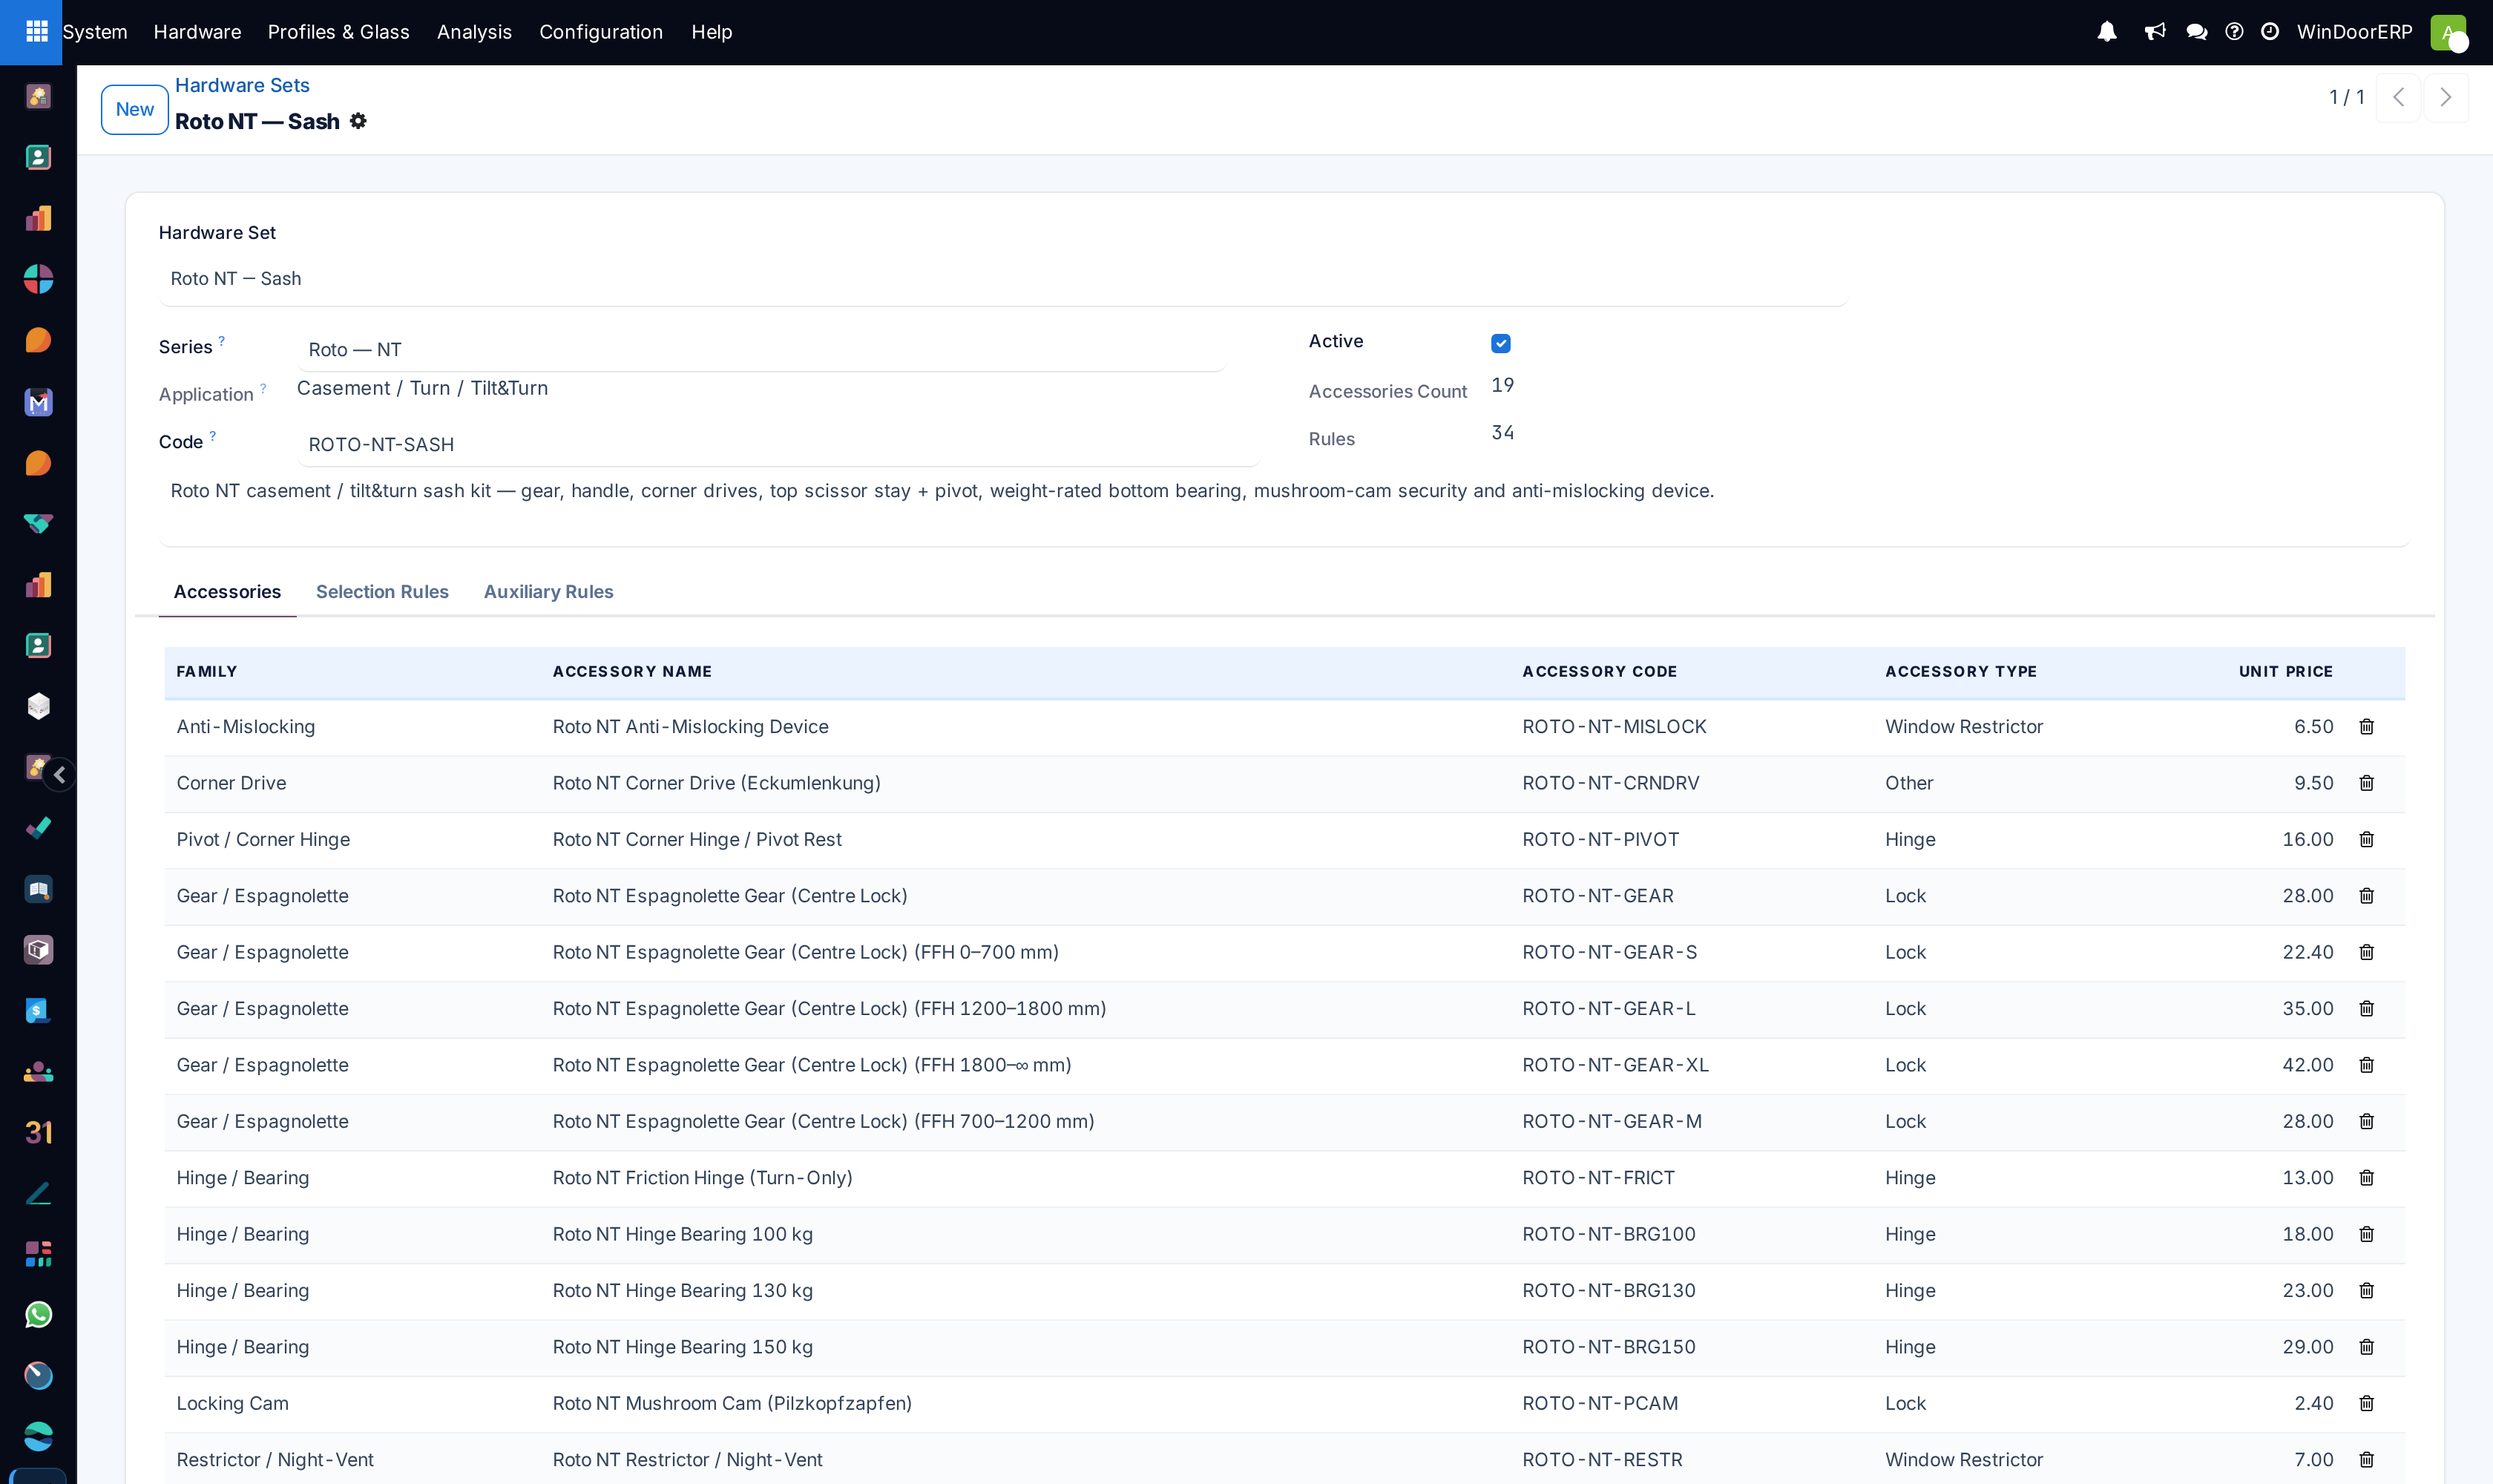Open the dollar invoice app in sidebar
The width and height of the screenshot is (2493, 1484).
tap(38, 1011)
